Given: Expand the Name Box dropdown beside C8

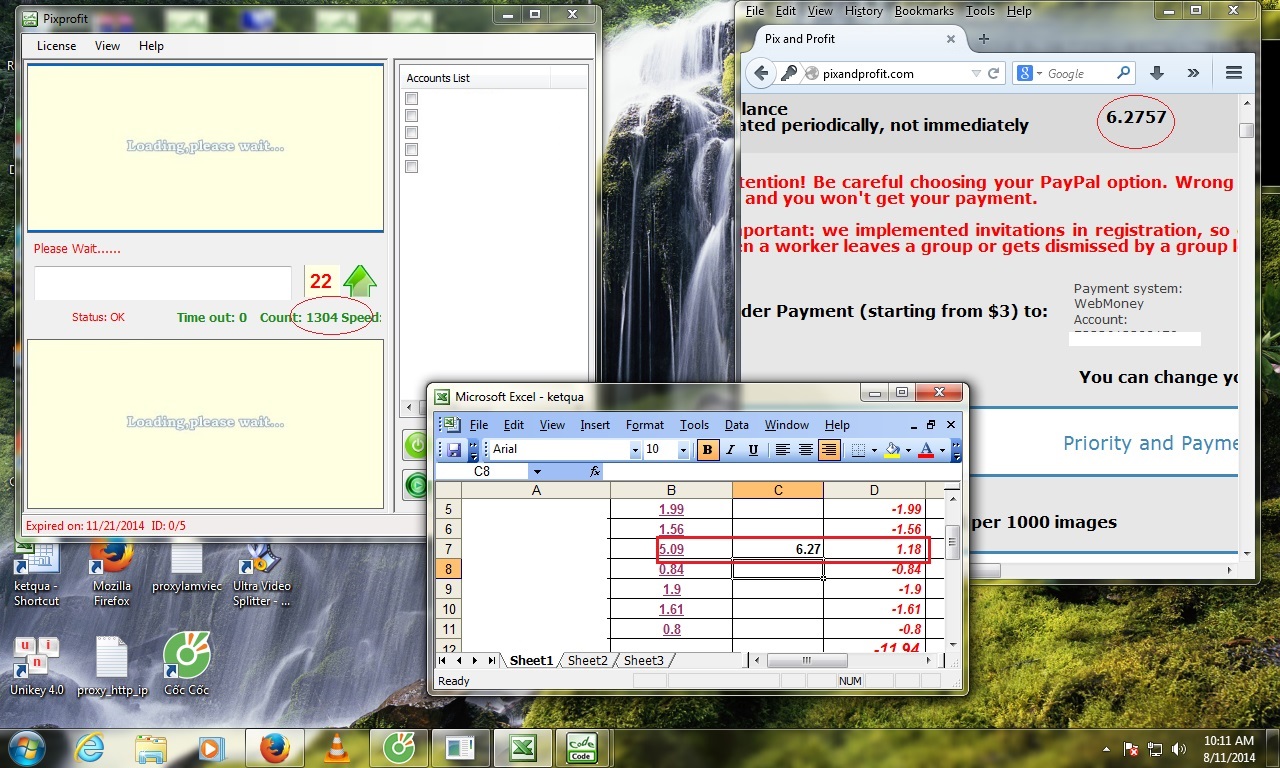Looking at the screenshot, I should coord(537,471).
